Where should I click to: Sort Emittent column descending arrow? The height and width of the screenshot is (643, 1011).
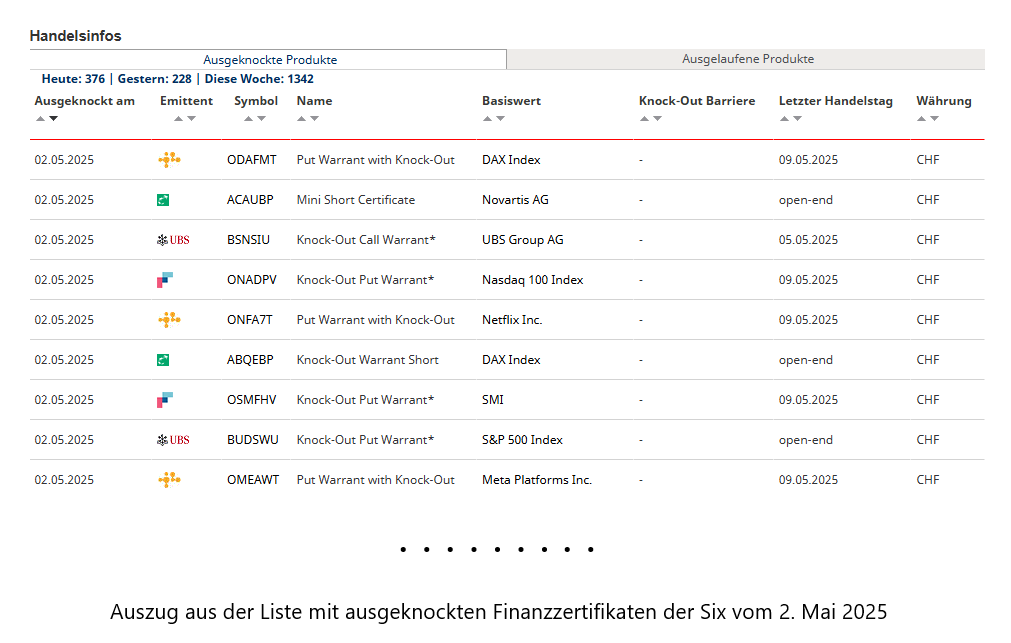[x=191, y=119]
